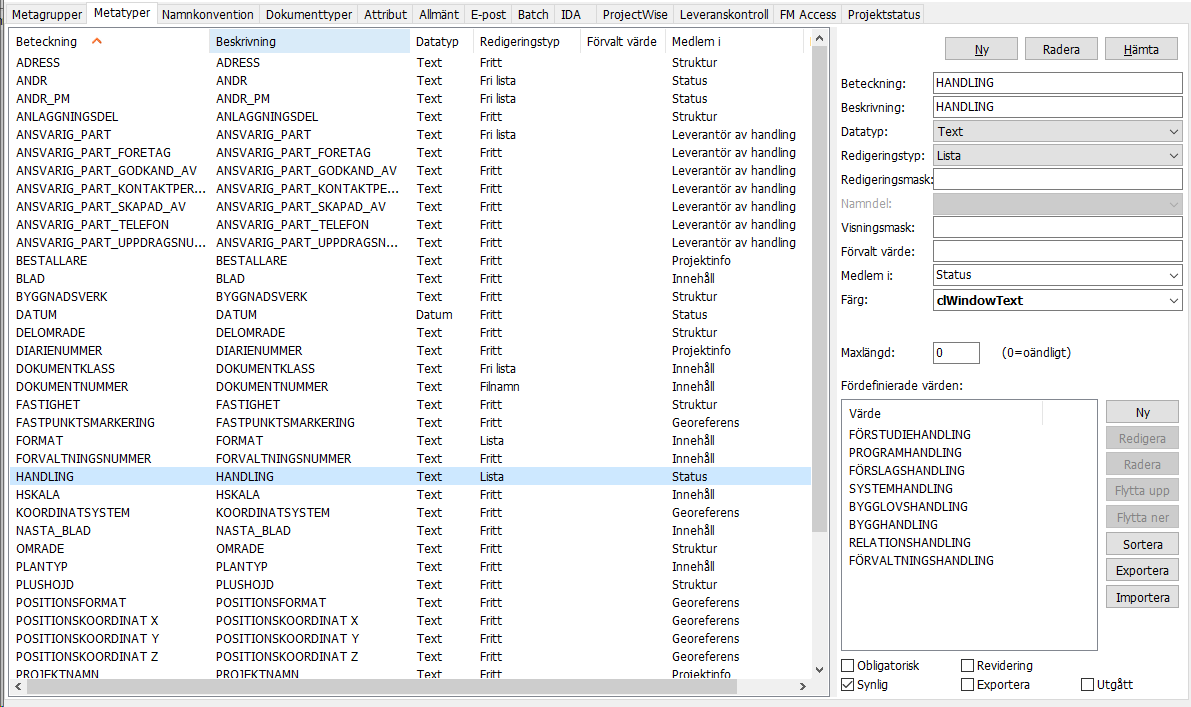
Task: Select SYSTEMHANDLING in predefined values
Action: (x=900, y=489)
